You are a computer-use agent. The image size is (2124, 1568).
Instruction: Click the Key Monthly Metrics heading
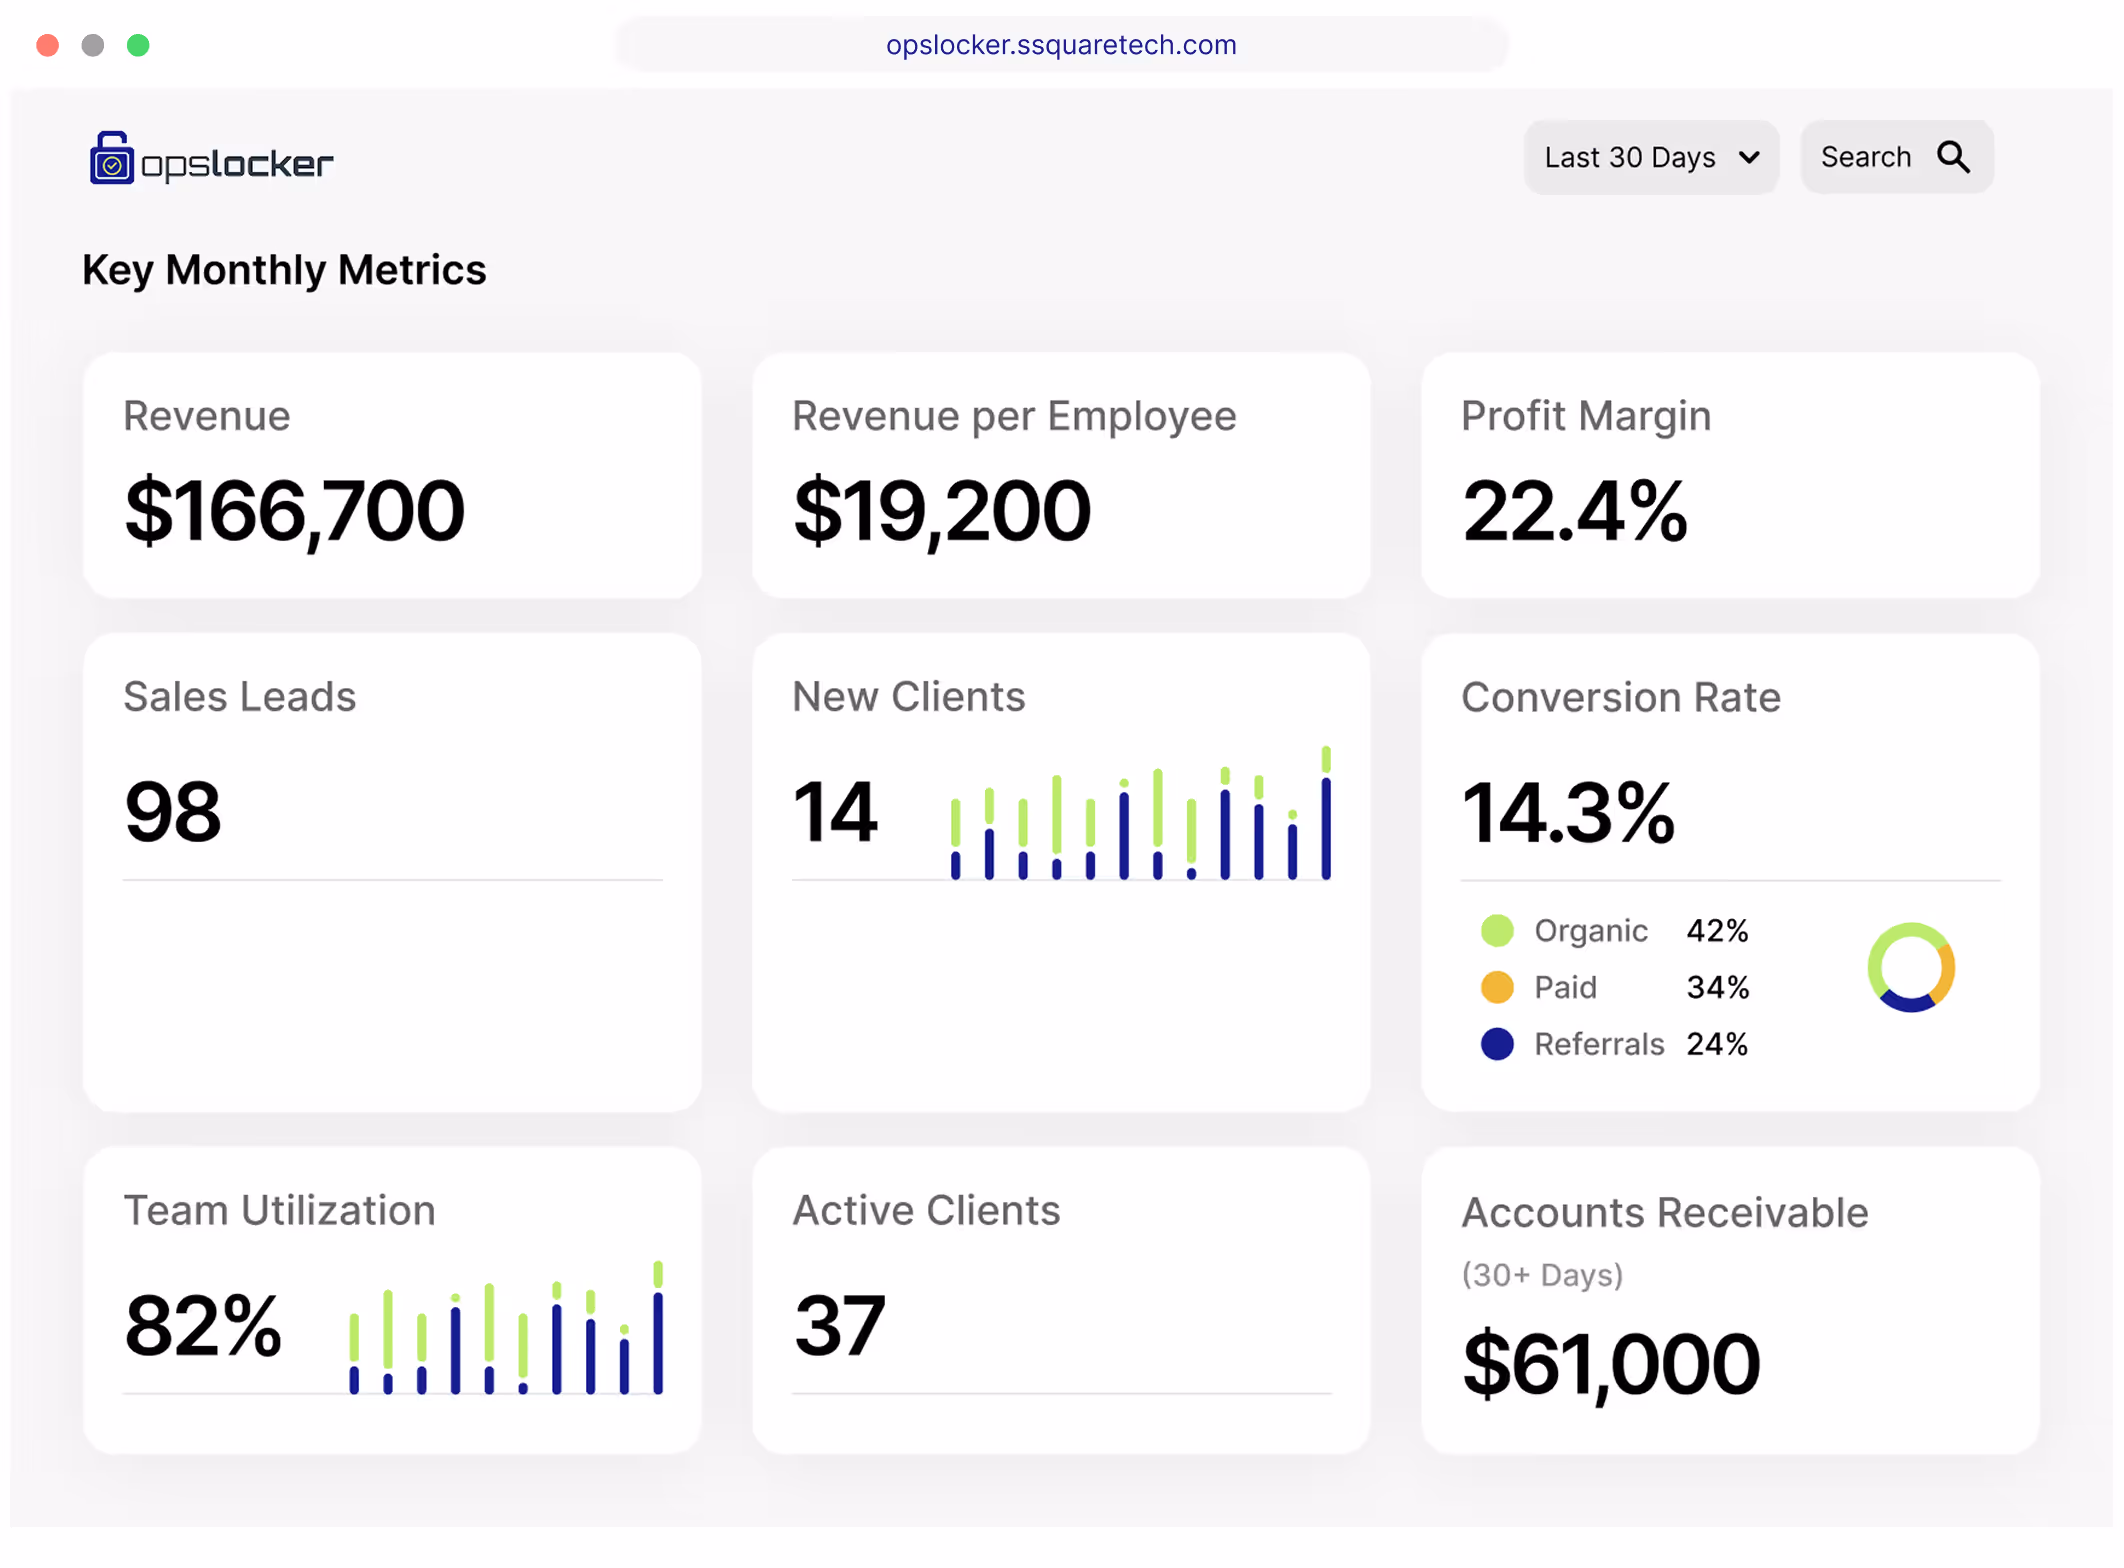(284, 270)
